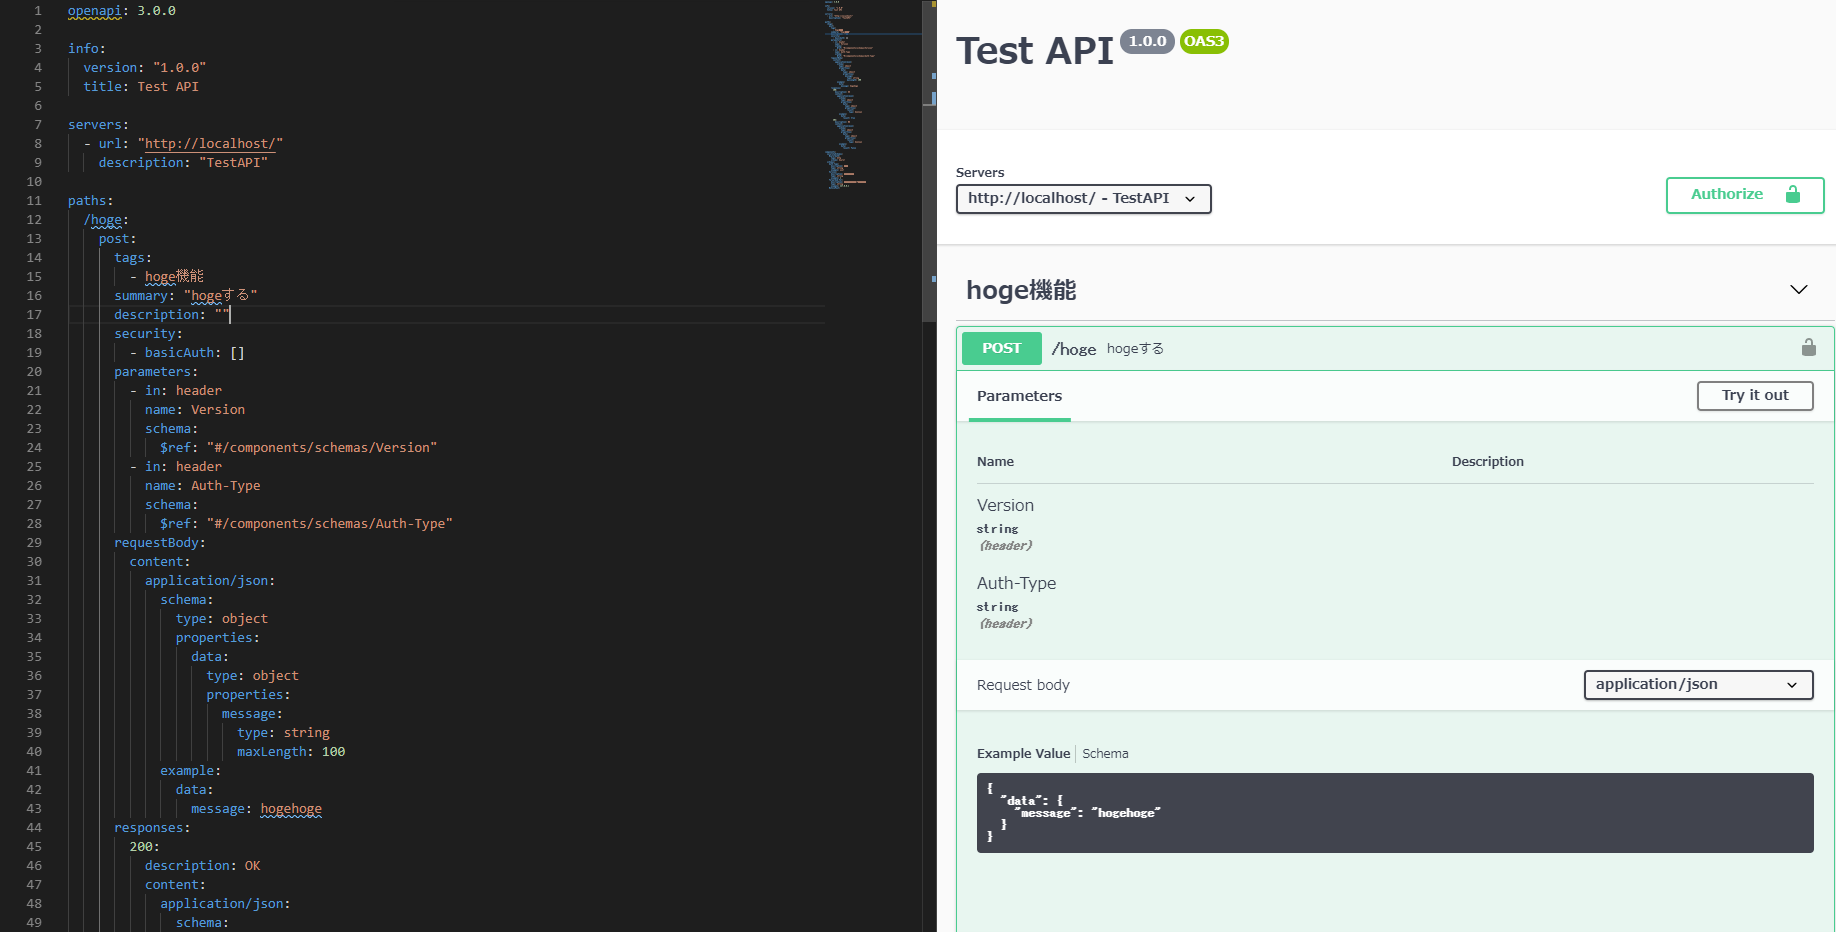Click 'description: OK' line
Viewport: 1836px width, 932px height.
[x=202, y=866]
